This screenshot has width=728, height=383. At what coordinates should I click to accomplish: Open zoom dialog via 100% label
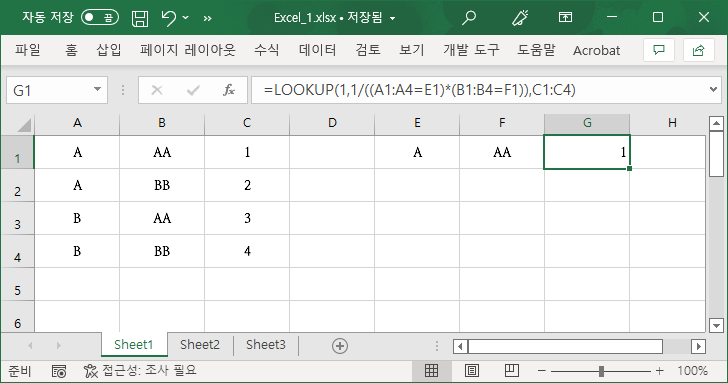[x=693, y=371]
